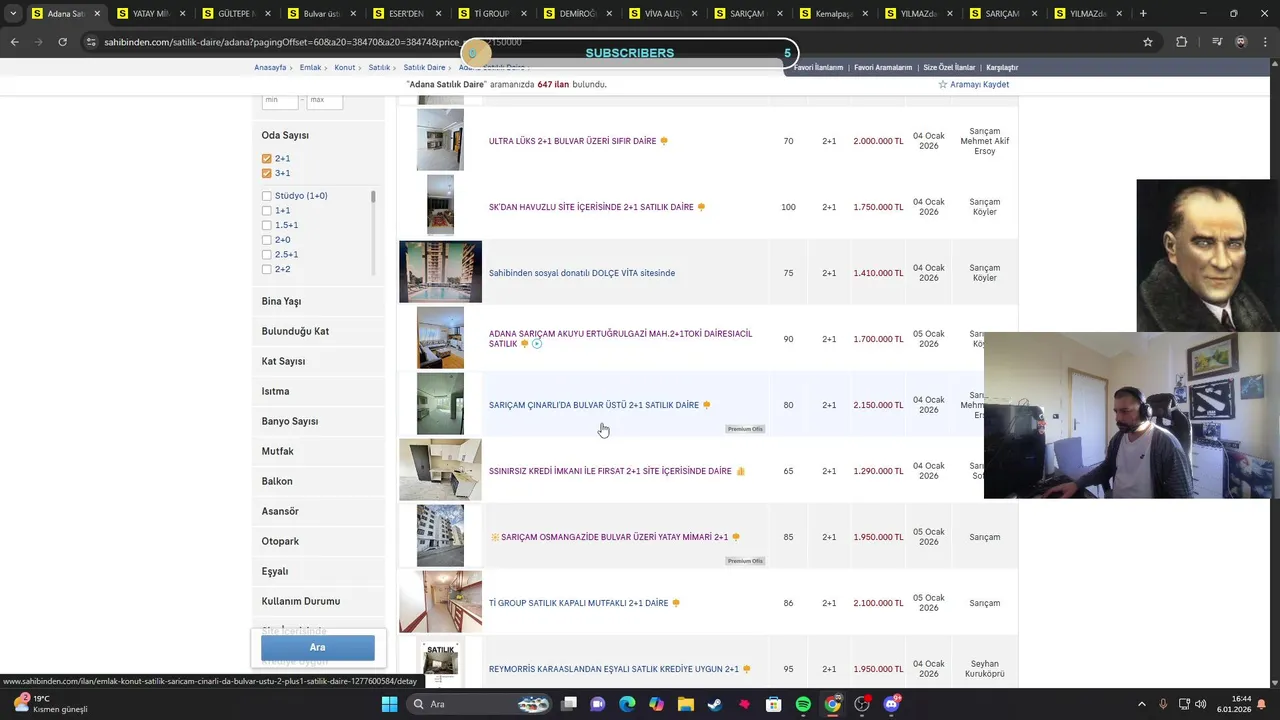Go to Anasayfa breadcrumb
The image size is (1280, 720).
tap(270, 68)
